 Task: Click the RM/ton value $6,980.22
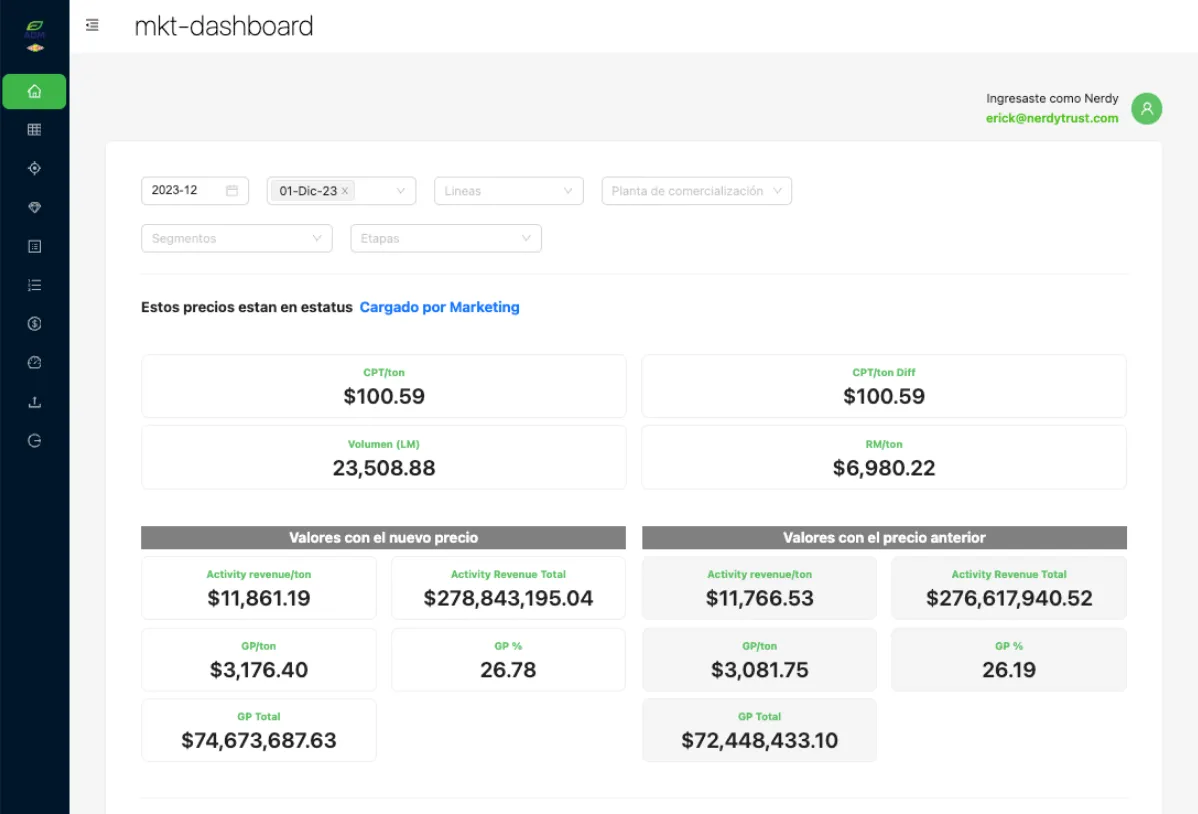tap(884, 468)
